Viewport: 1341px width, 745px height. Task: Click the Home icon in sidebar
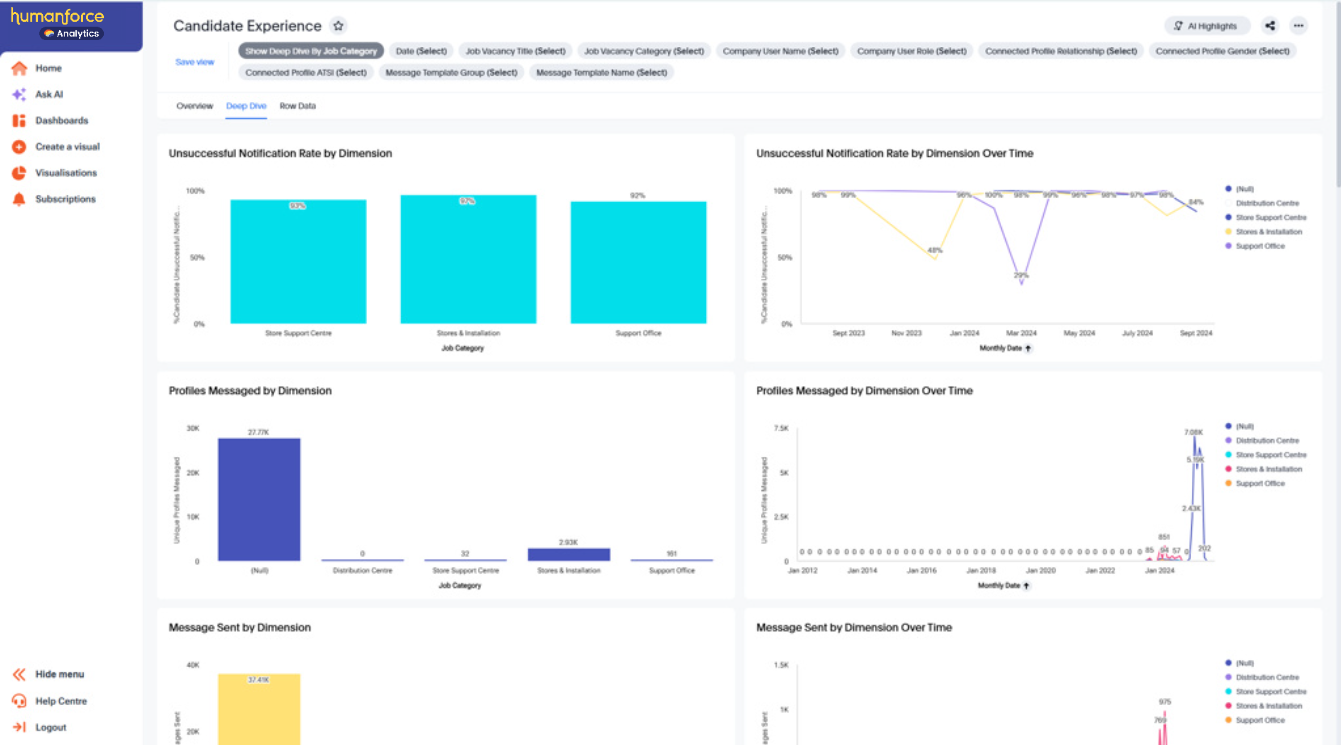[19, 68]
